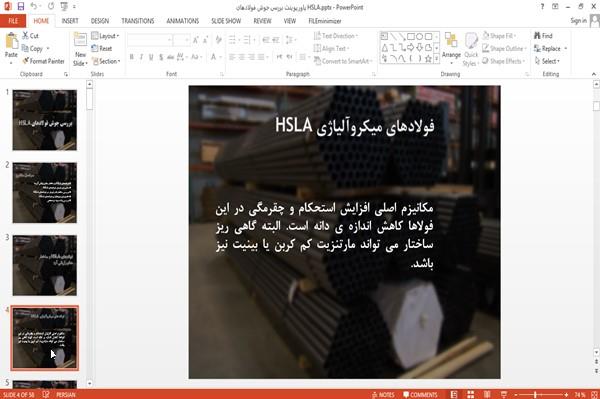
Task: Switch to the ANIMATIONS tab
Action: point(183,21)
